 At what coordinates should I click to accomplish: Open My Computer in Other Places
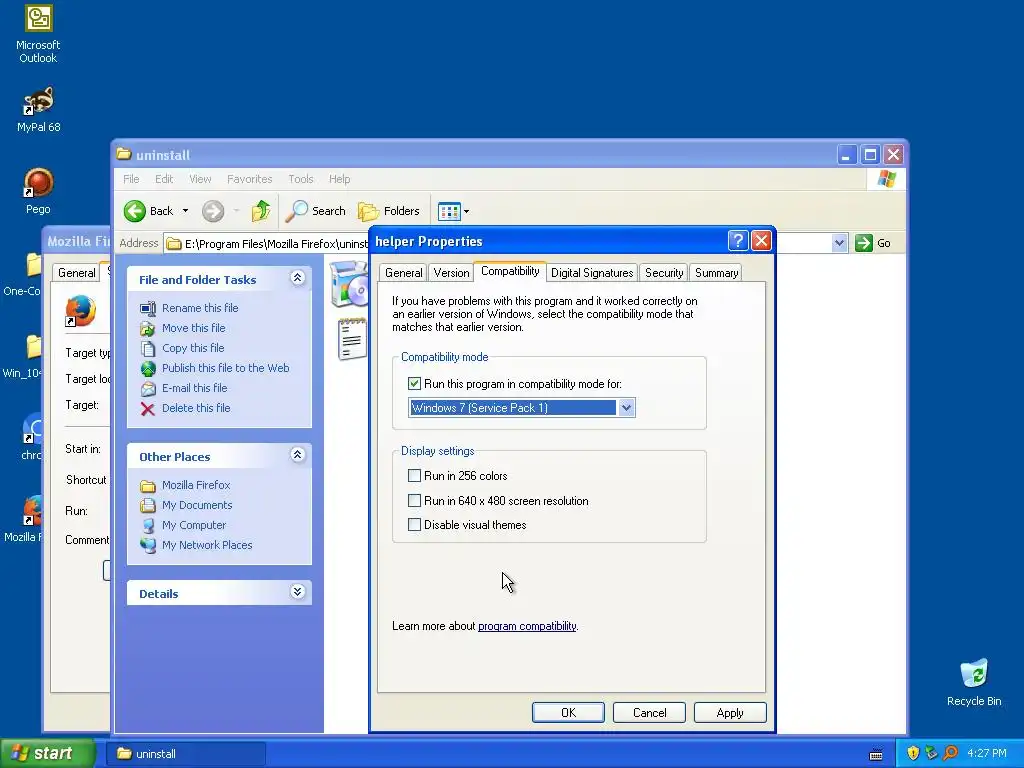[193, 525]
